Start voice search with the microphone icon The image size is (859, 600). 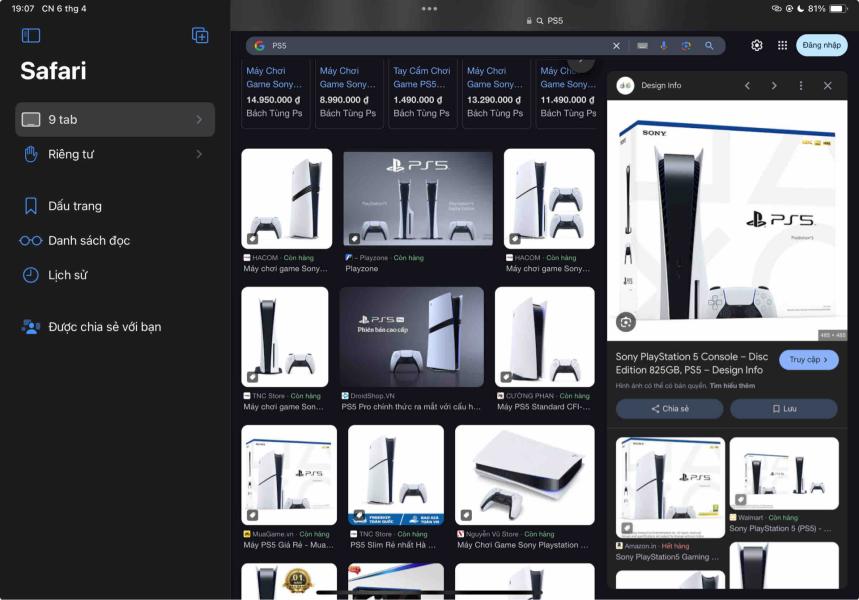click(664, 46)
